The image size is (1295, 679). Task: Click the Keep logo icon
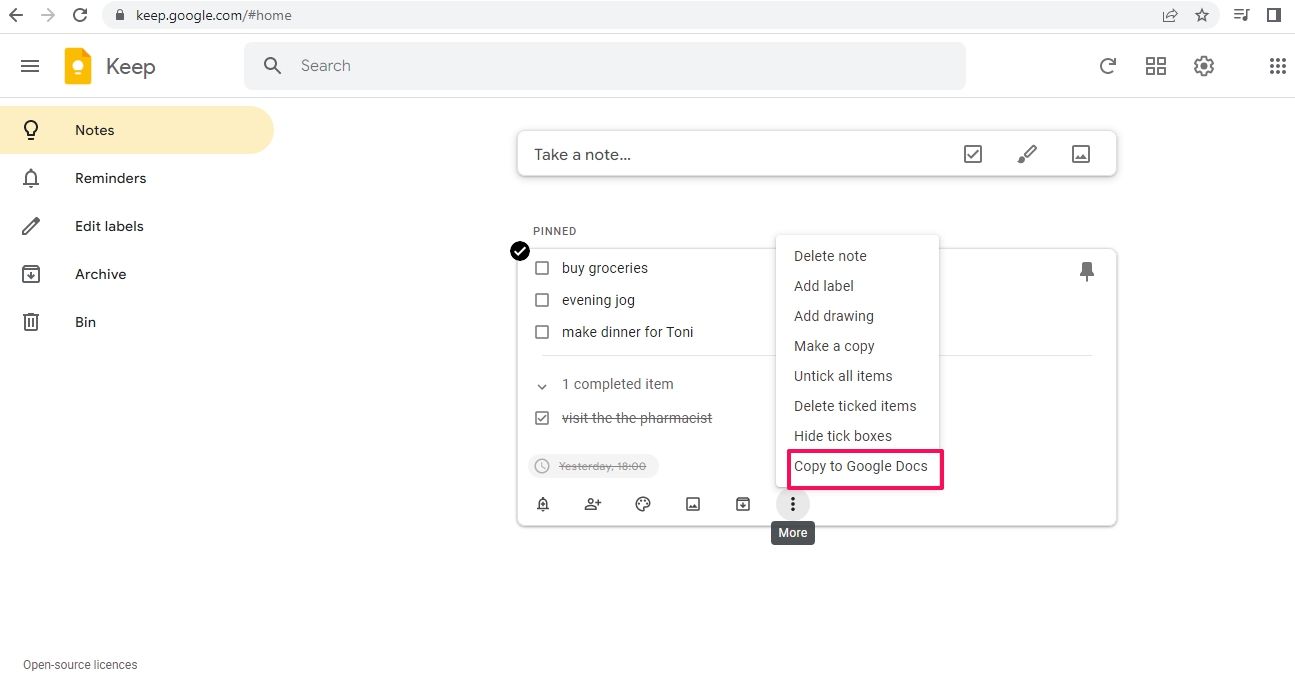[78, 66]
